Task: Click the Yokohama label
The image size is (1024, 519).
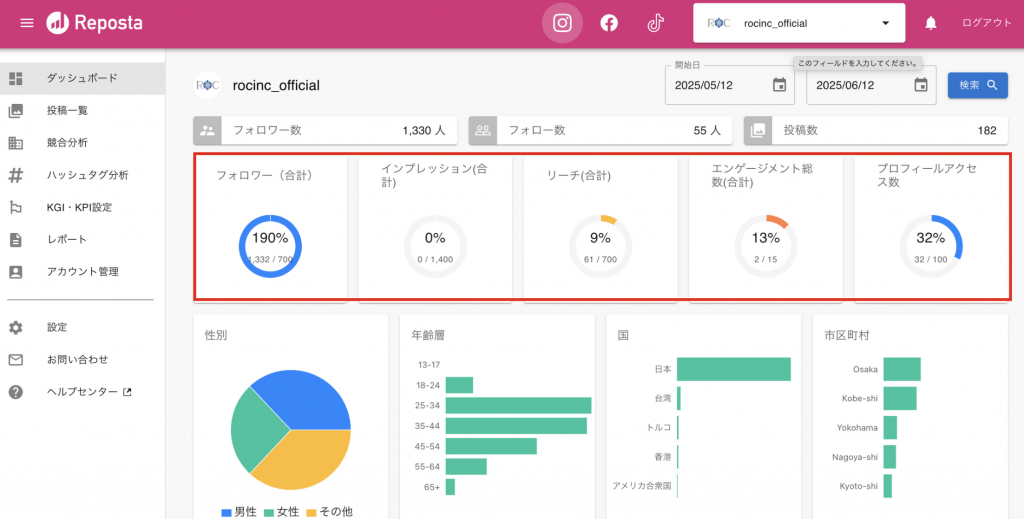Action: coord(857,428)
